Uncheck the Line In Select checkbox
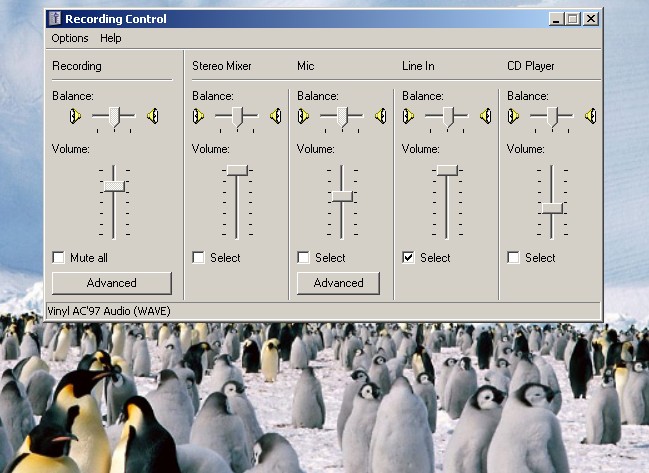The image size is (649, 473). click(409, 258)
